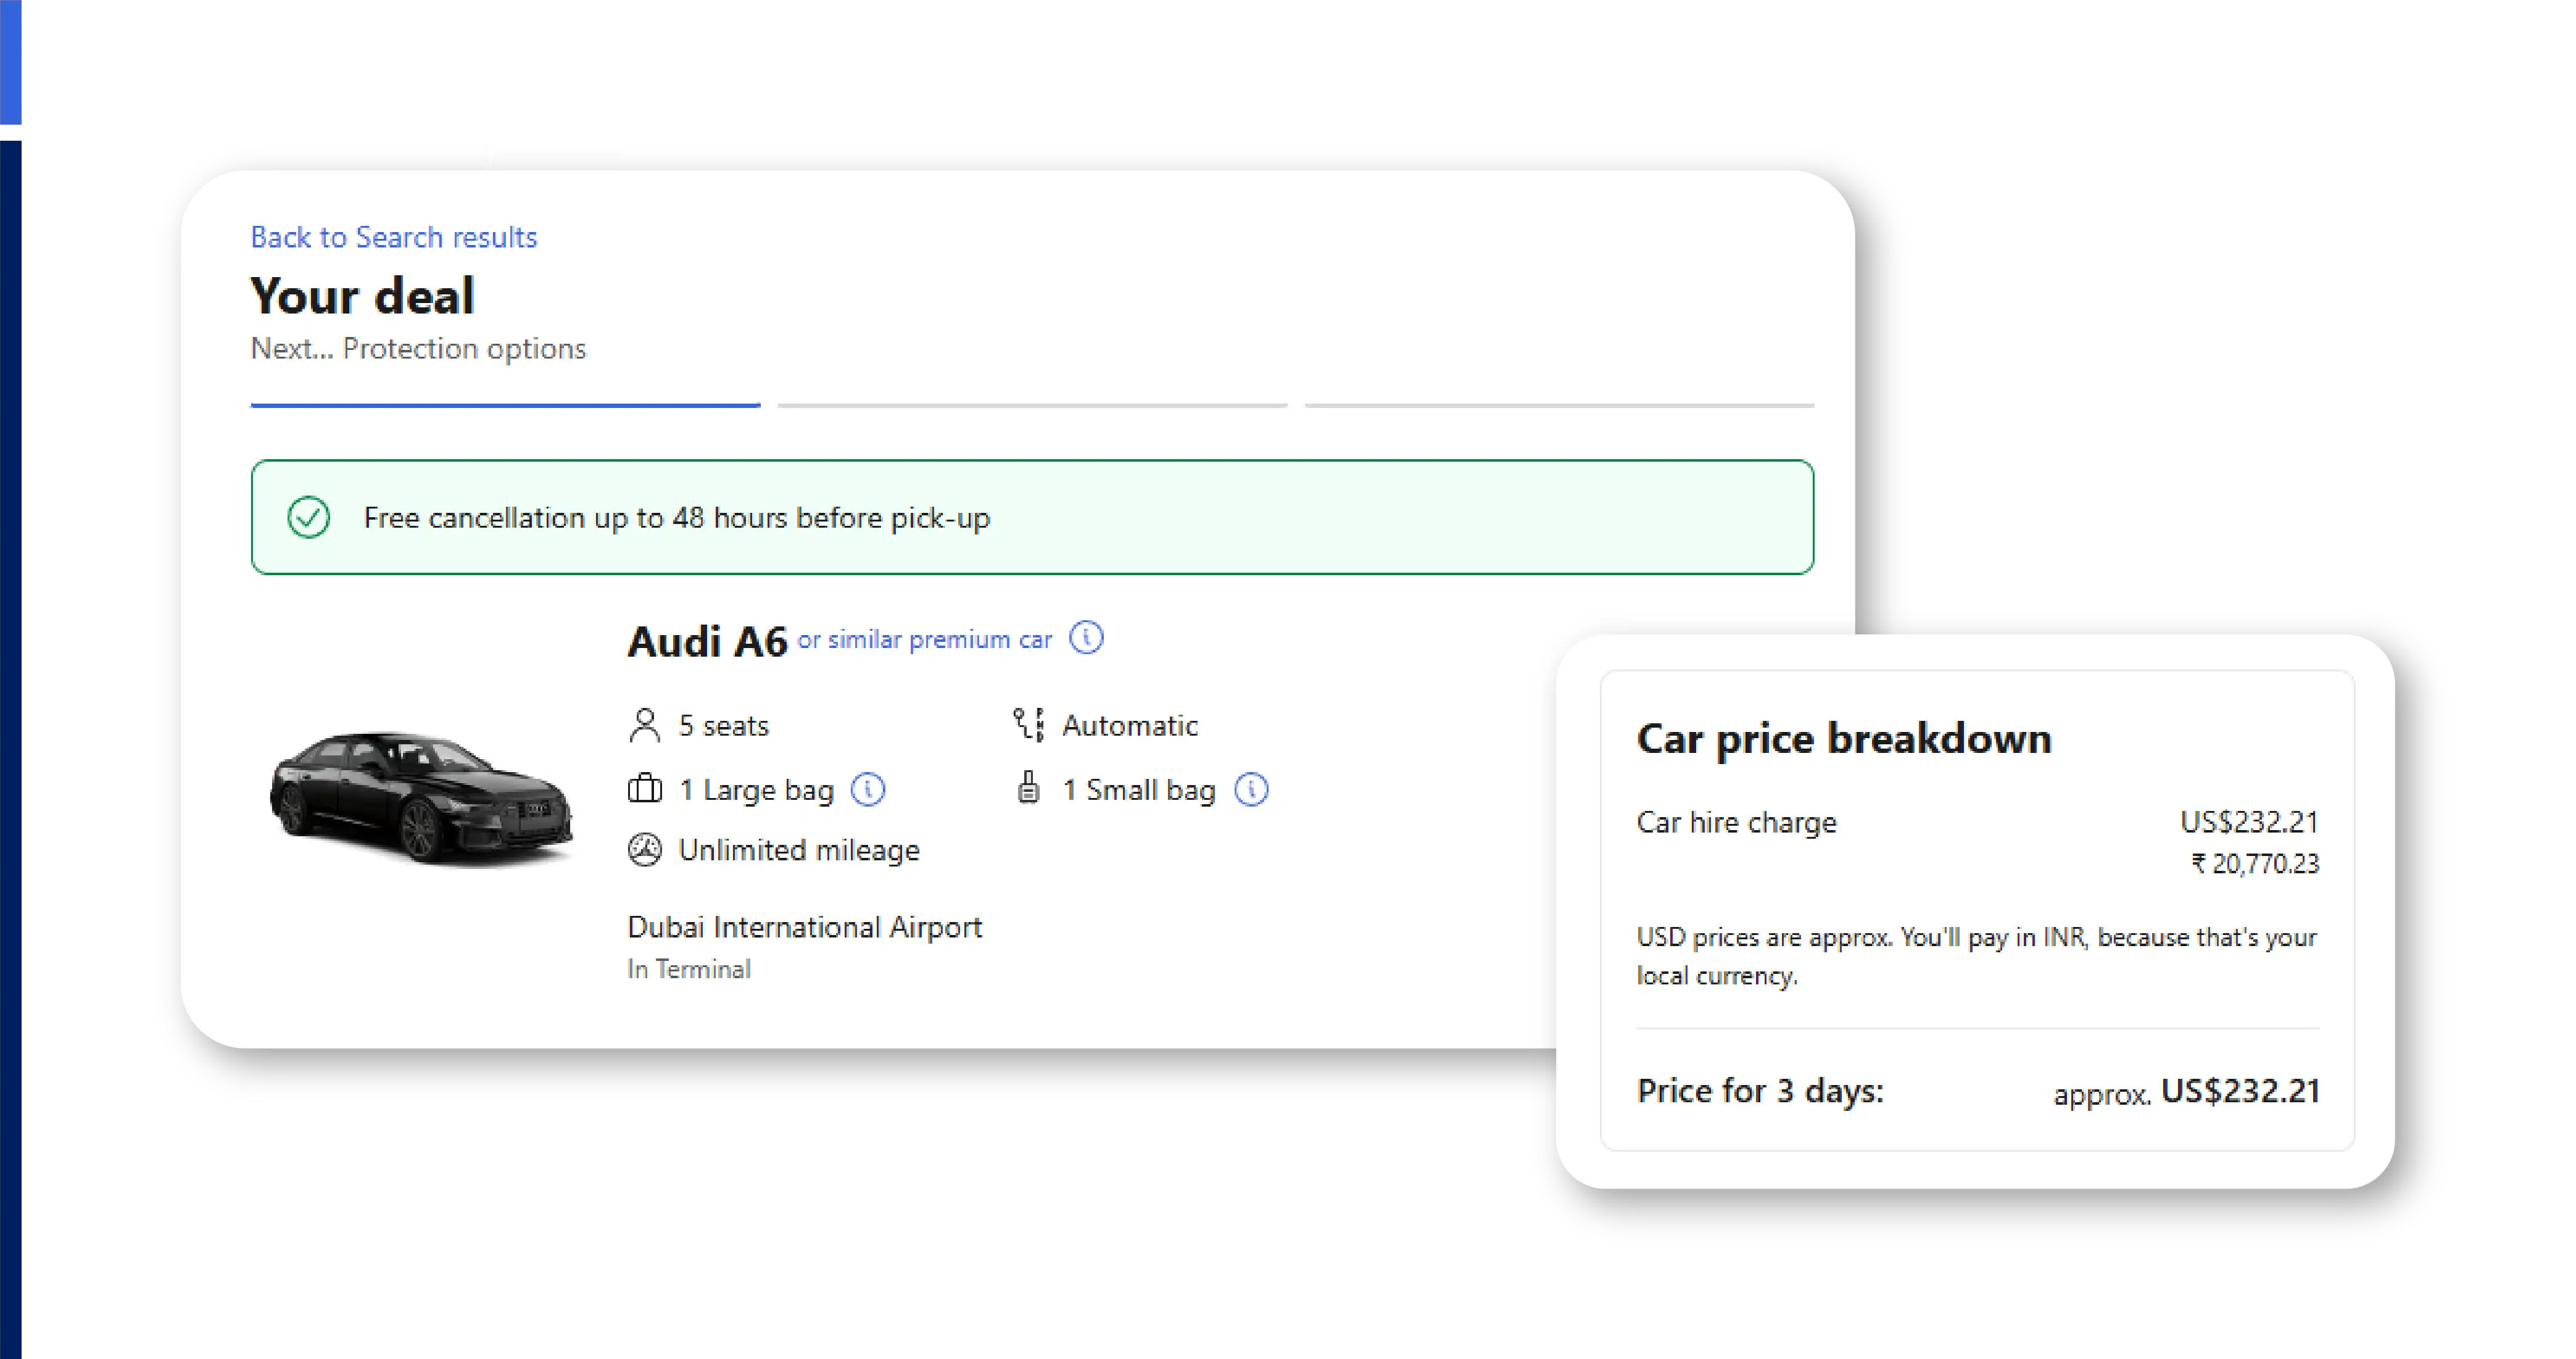The image size is (2576, 1359).
Task: Click the large suitcase icon
Action: pyautogui.click(x=646, y=789)
